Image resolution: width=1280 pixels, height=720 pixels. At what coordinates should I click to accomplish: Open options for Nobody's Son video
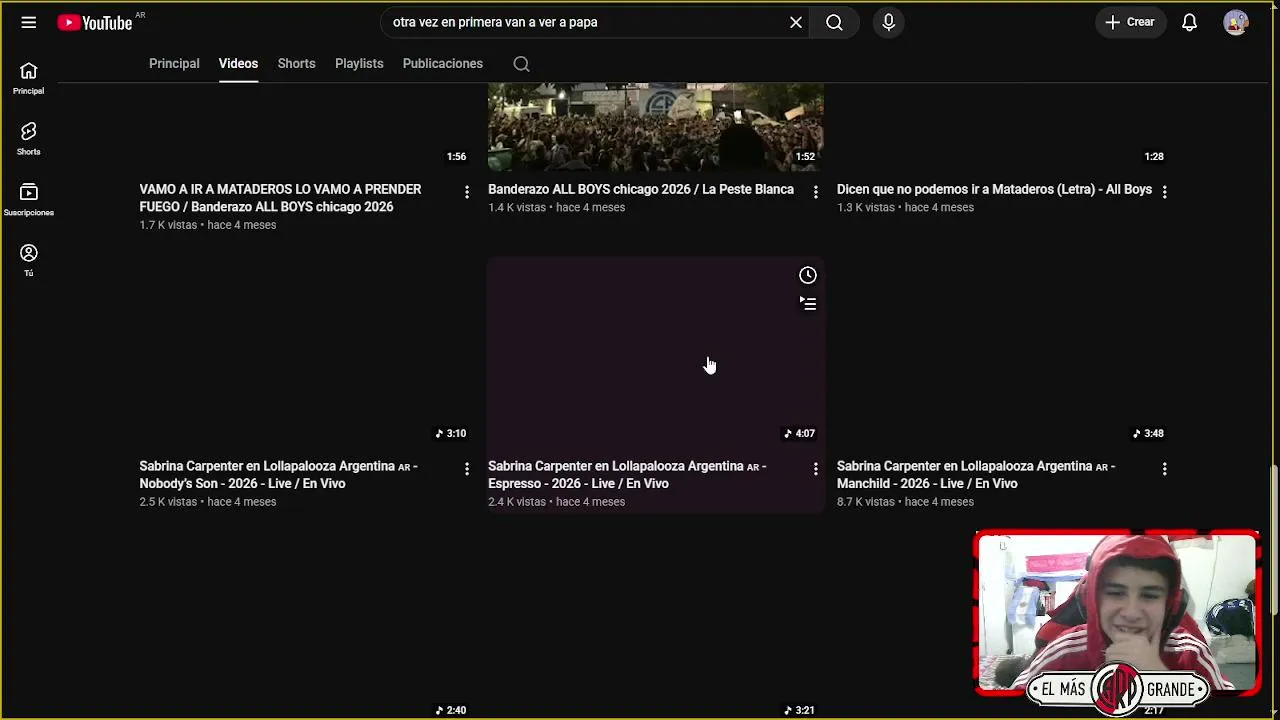[x=466, y=468]
